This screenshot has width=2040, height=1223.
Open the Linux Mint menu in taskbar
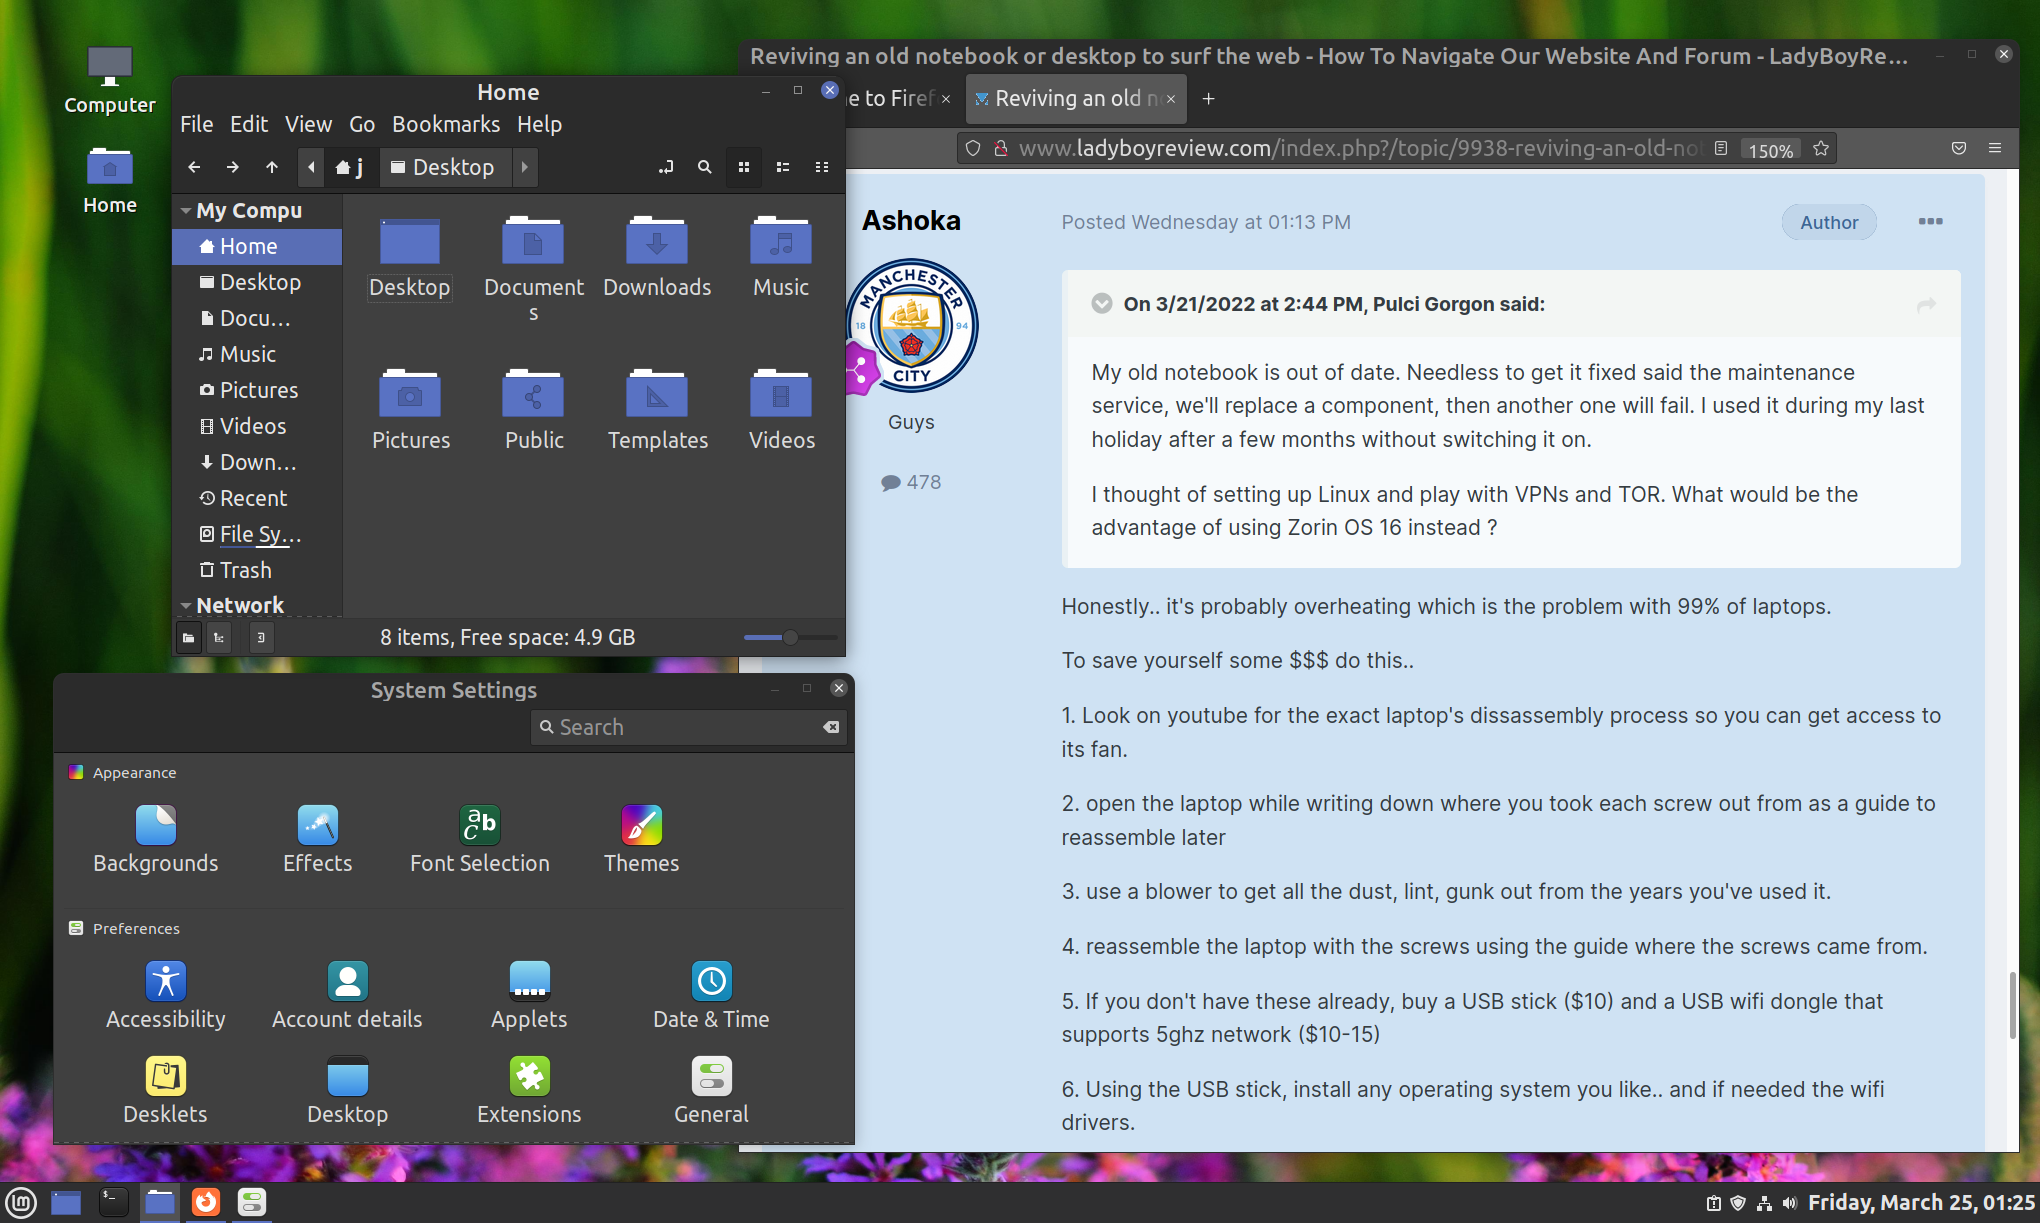point(20,1202)
